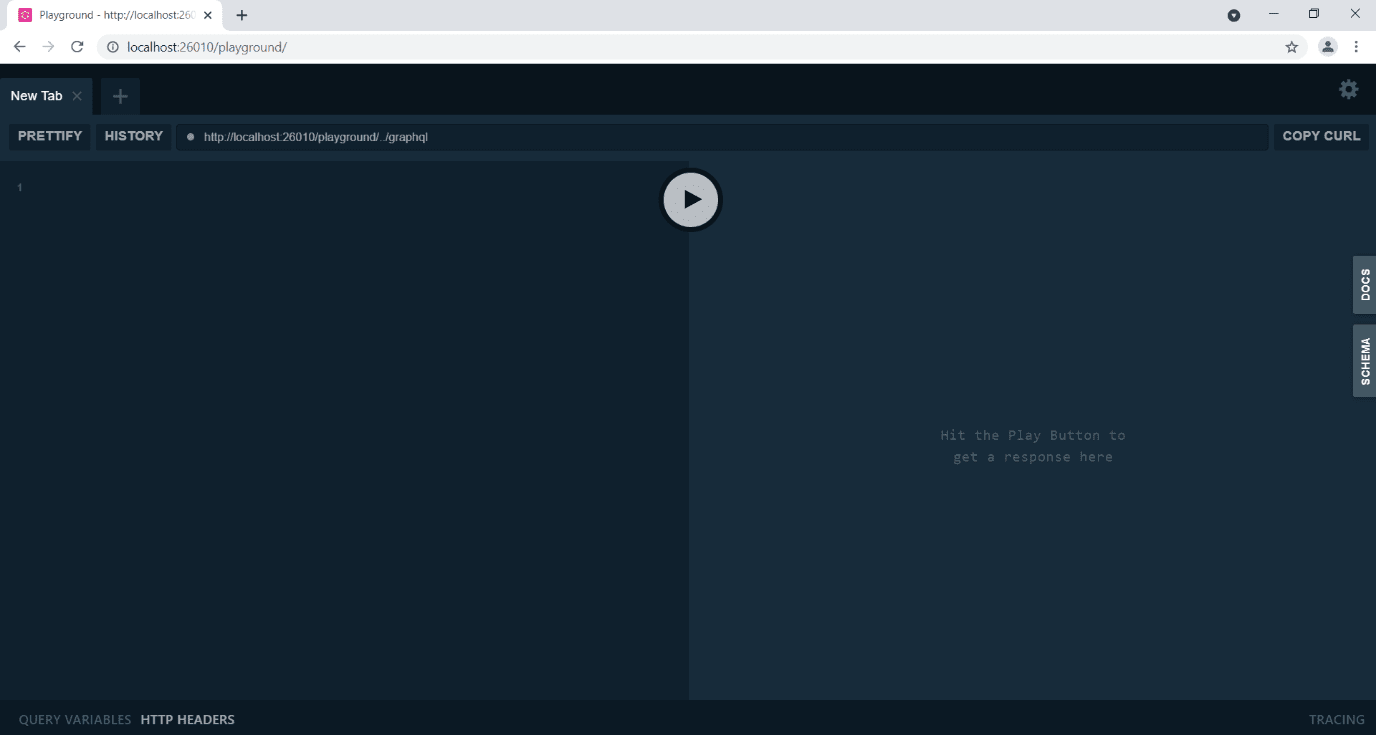Open Playground settings gear icon

pos(1348,89)
